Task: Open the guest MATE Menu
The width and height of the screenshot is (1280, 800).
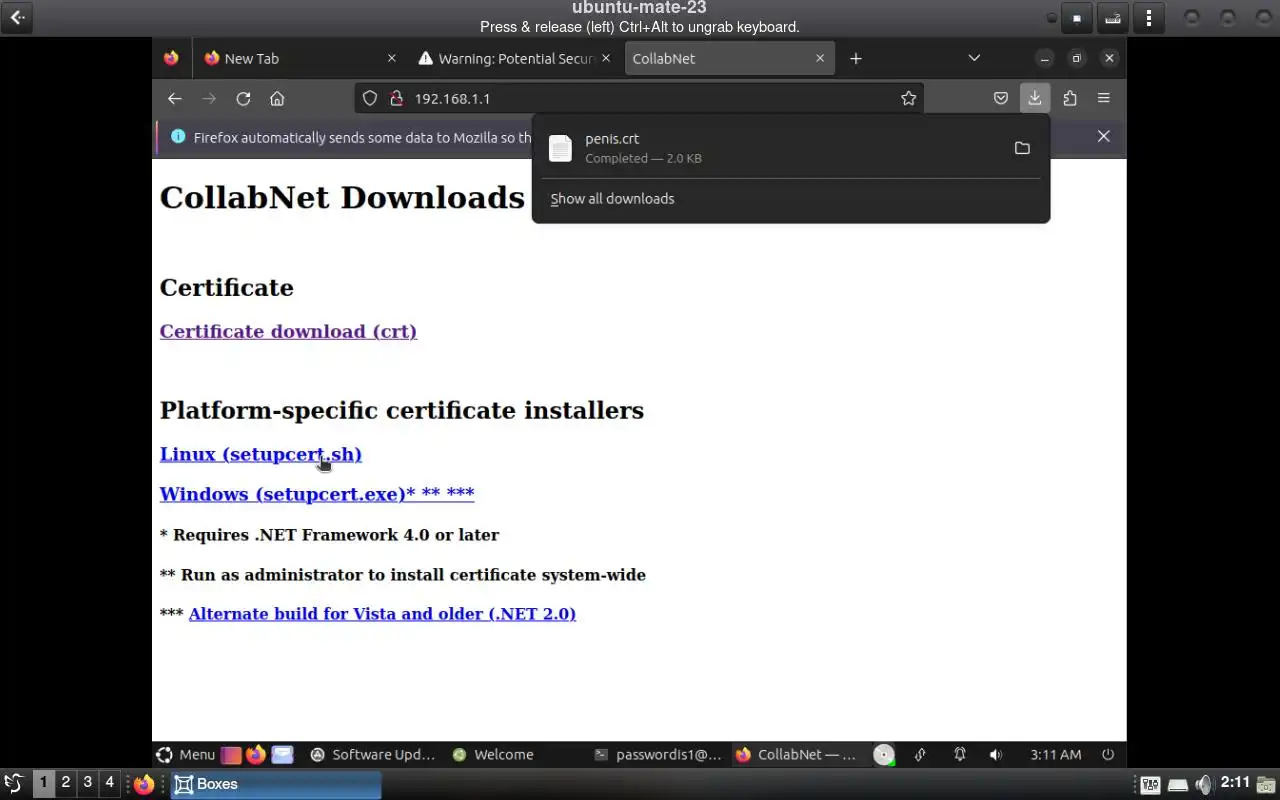Action: click(186, 755)
